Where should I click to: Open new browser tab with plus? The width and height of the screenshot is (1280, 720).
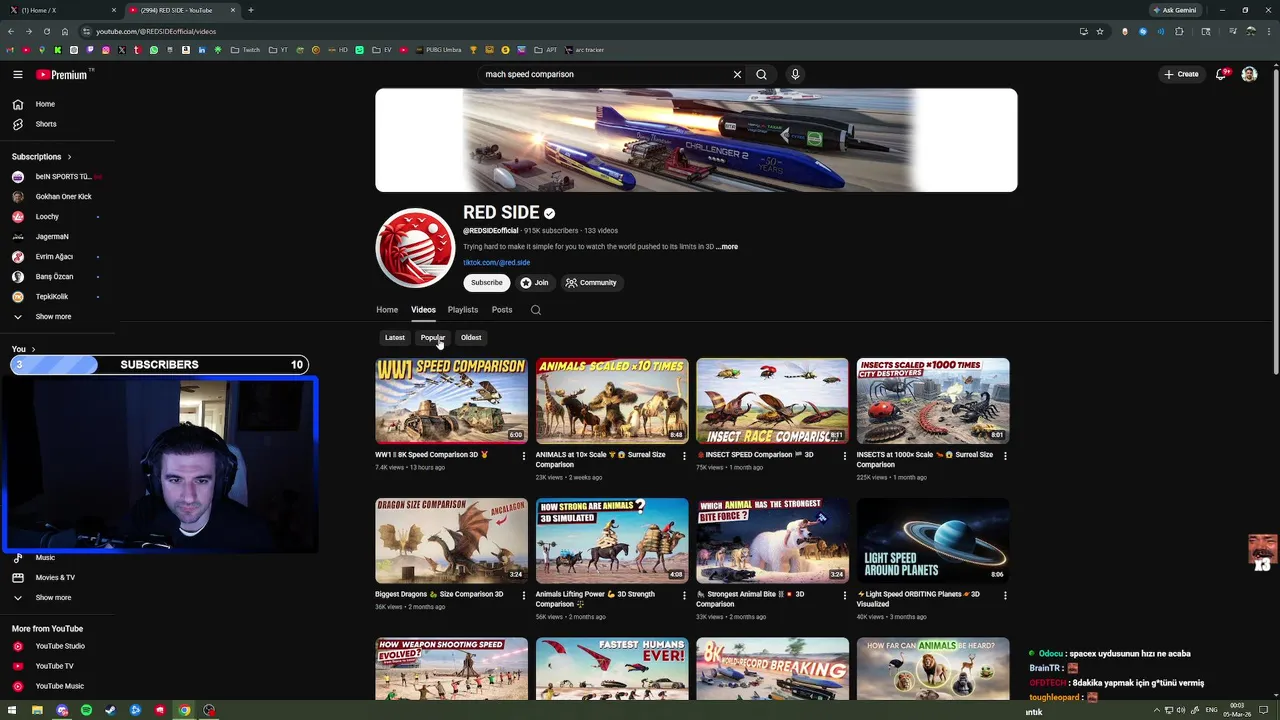point(251,10)
